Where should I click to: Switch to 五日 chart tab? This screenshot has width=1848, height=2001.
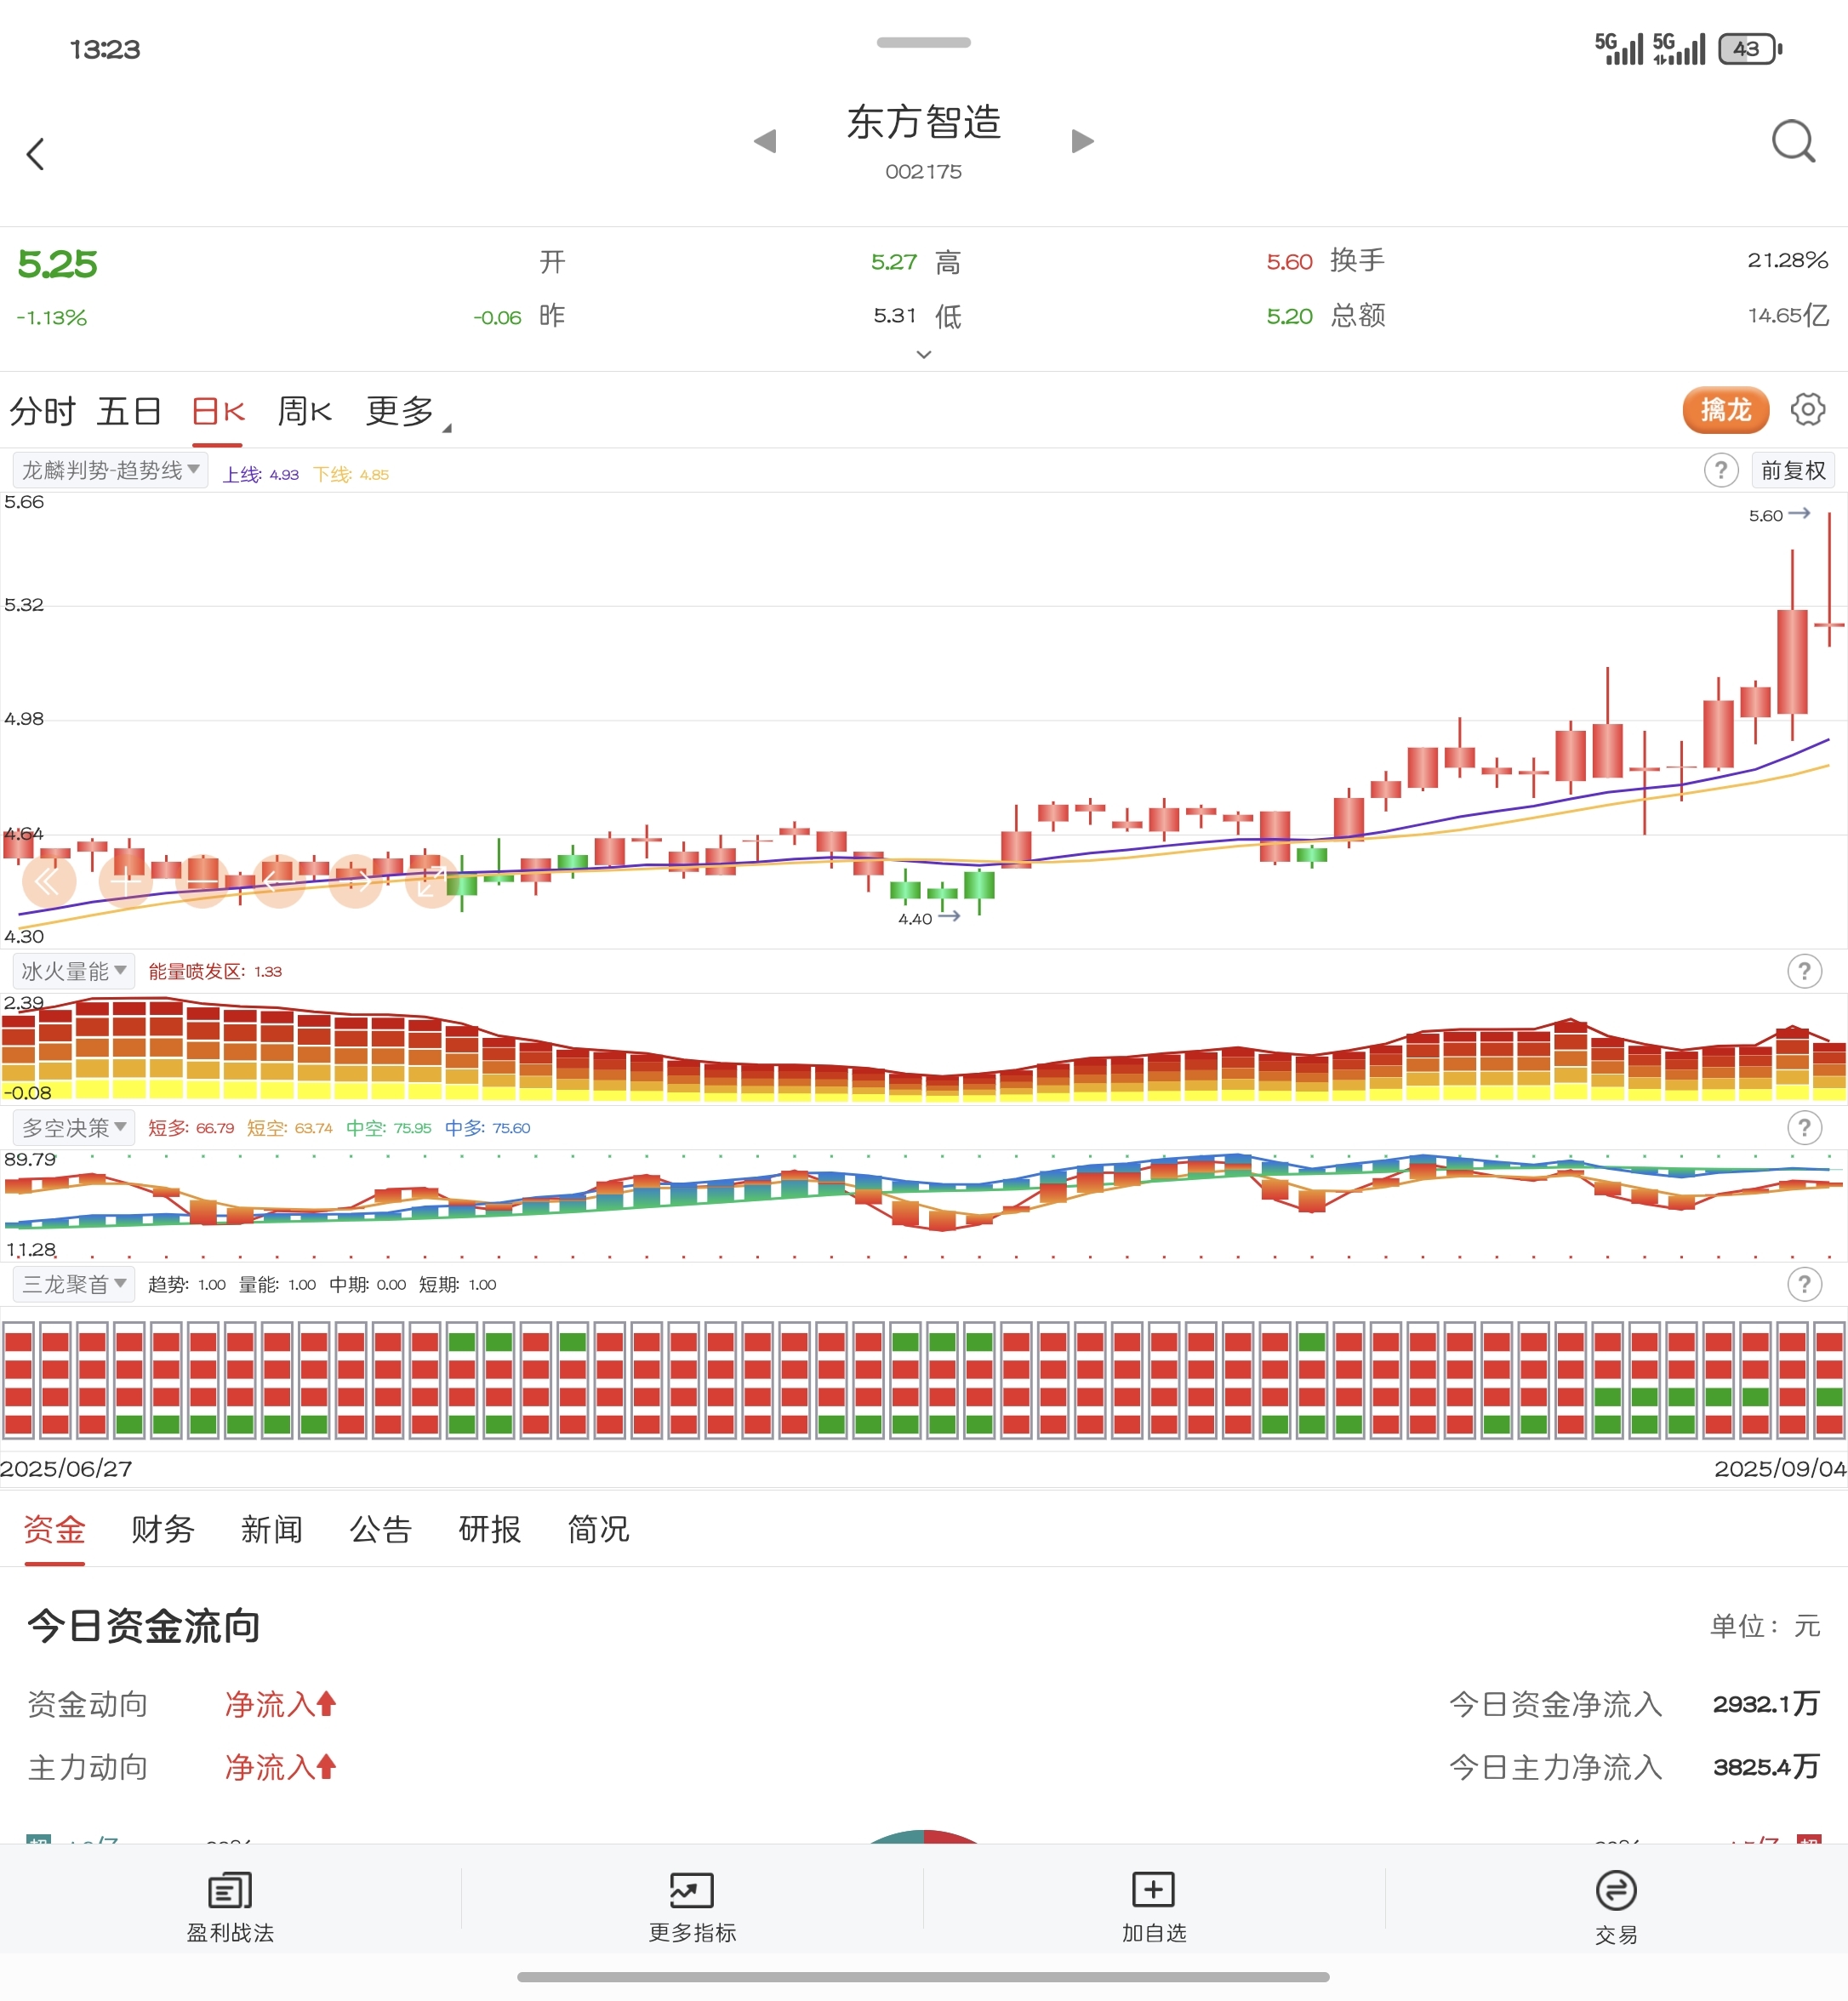(x=130, y=411)
